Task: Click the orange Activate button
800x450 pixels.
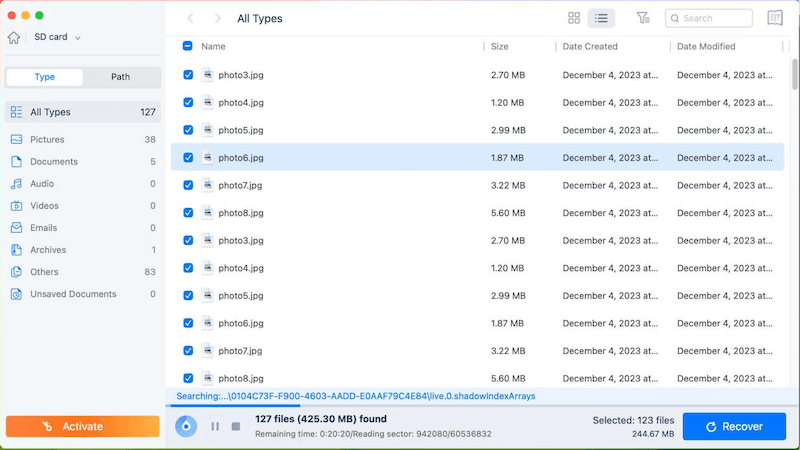Action: click(83, 427)
